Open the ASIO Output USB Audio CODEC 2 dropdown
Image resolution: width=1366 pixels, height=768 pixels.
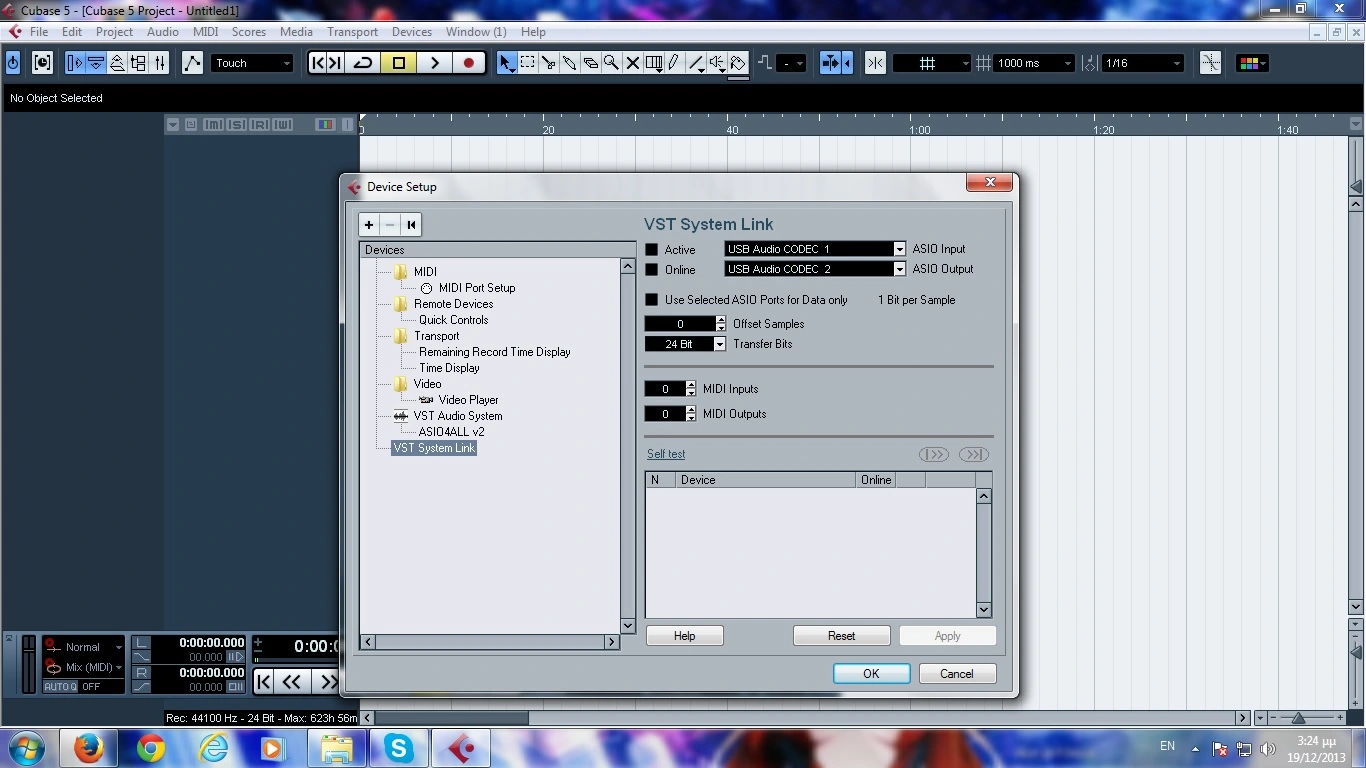[815, 269]
